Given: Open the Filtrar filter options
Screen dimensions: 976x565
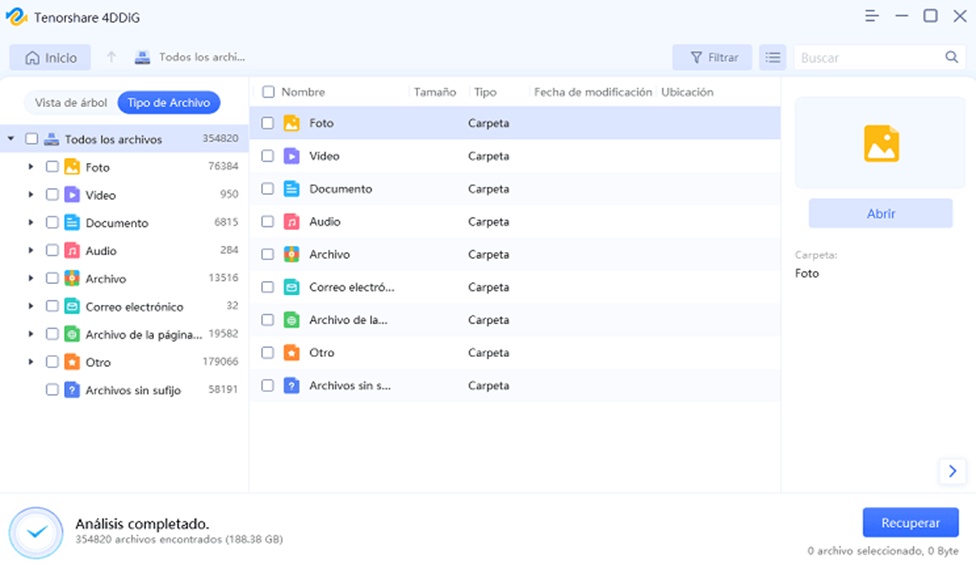Looking at the screenshot, I should coord(713,58).
